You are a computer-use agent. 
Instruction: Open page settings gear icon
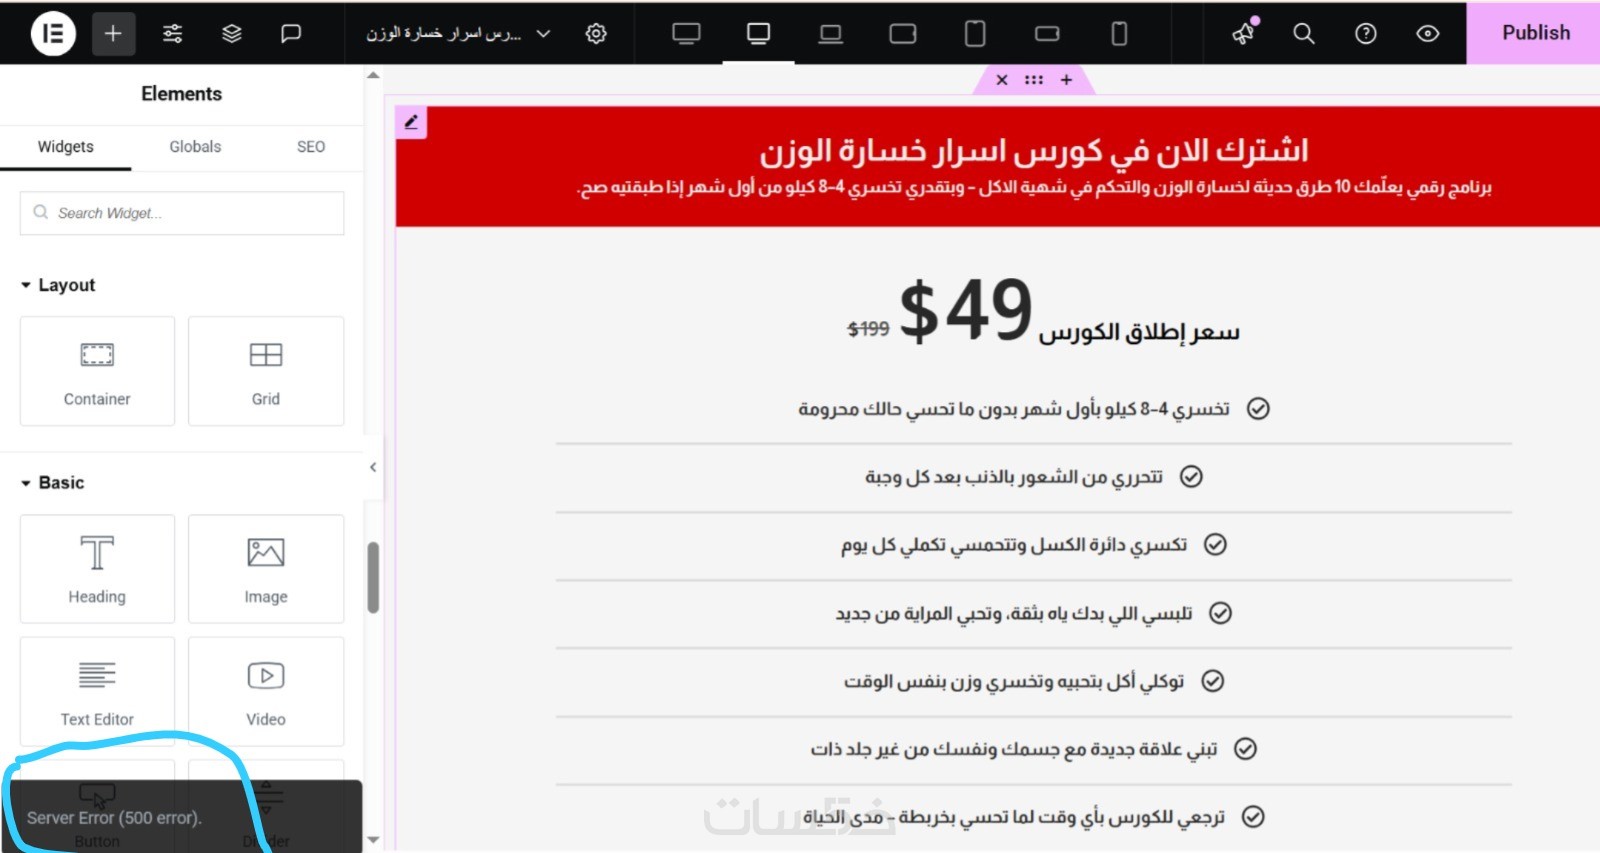[596, 33]
